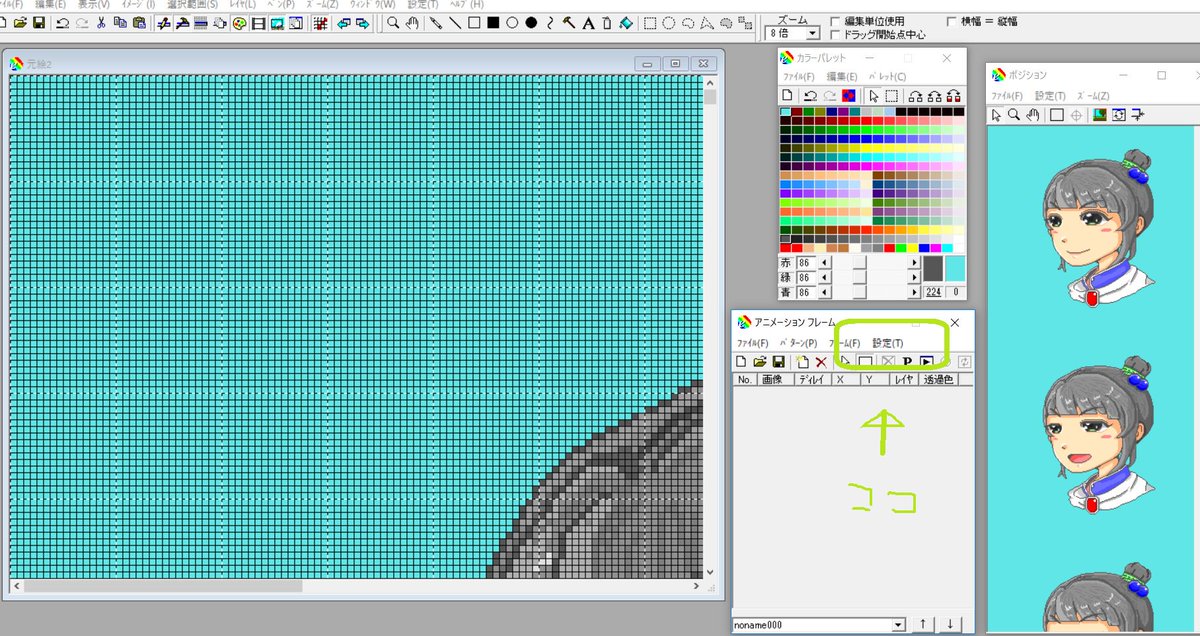The image size is (1200, 636).
Task: Undo last edit in main toolbar
Action: pyautogui.click(x=63, y=22)
